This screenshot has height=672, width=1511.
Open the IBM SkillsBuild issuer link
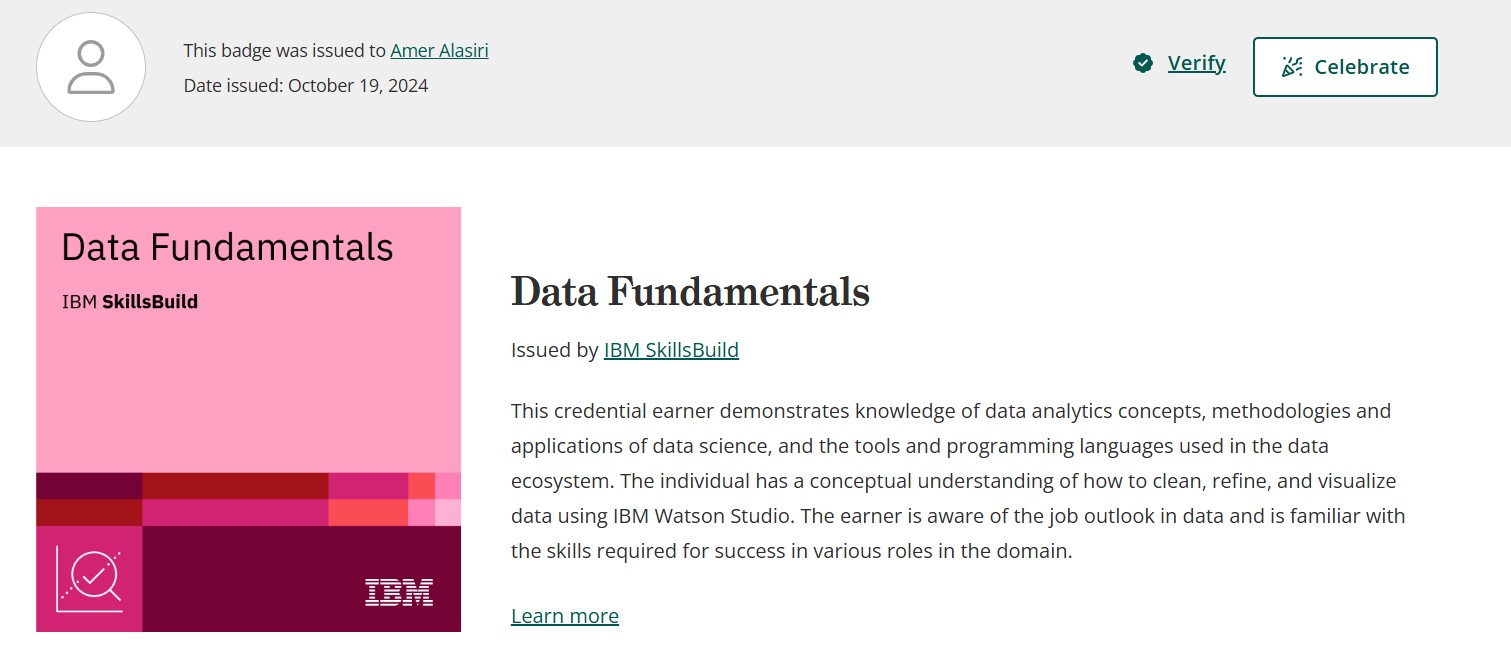671,350
